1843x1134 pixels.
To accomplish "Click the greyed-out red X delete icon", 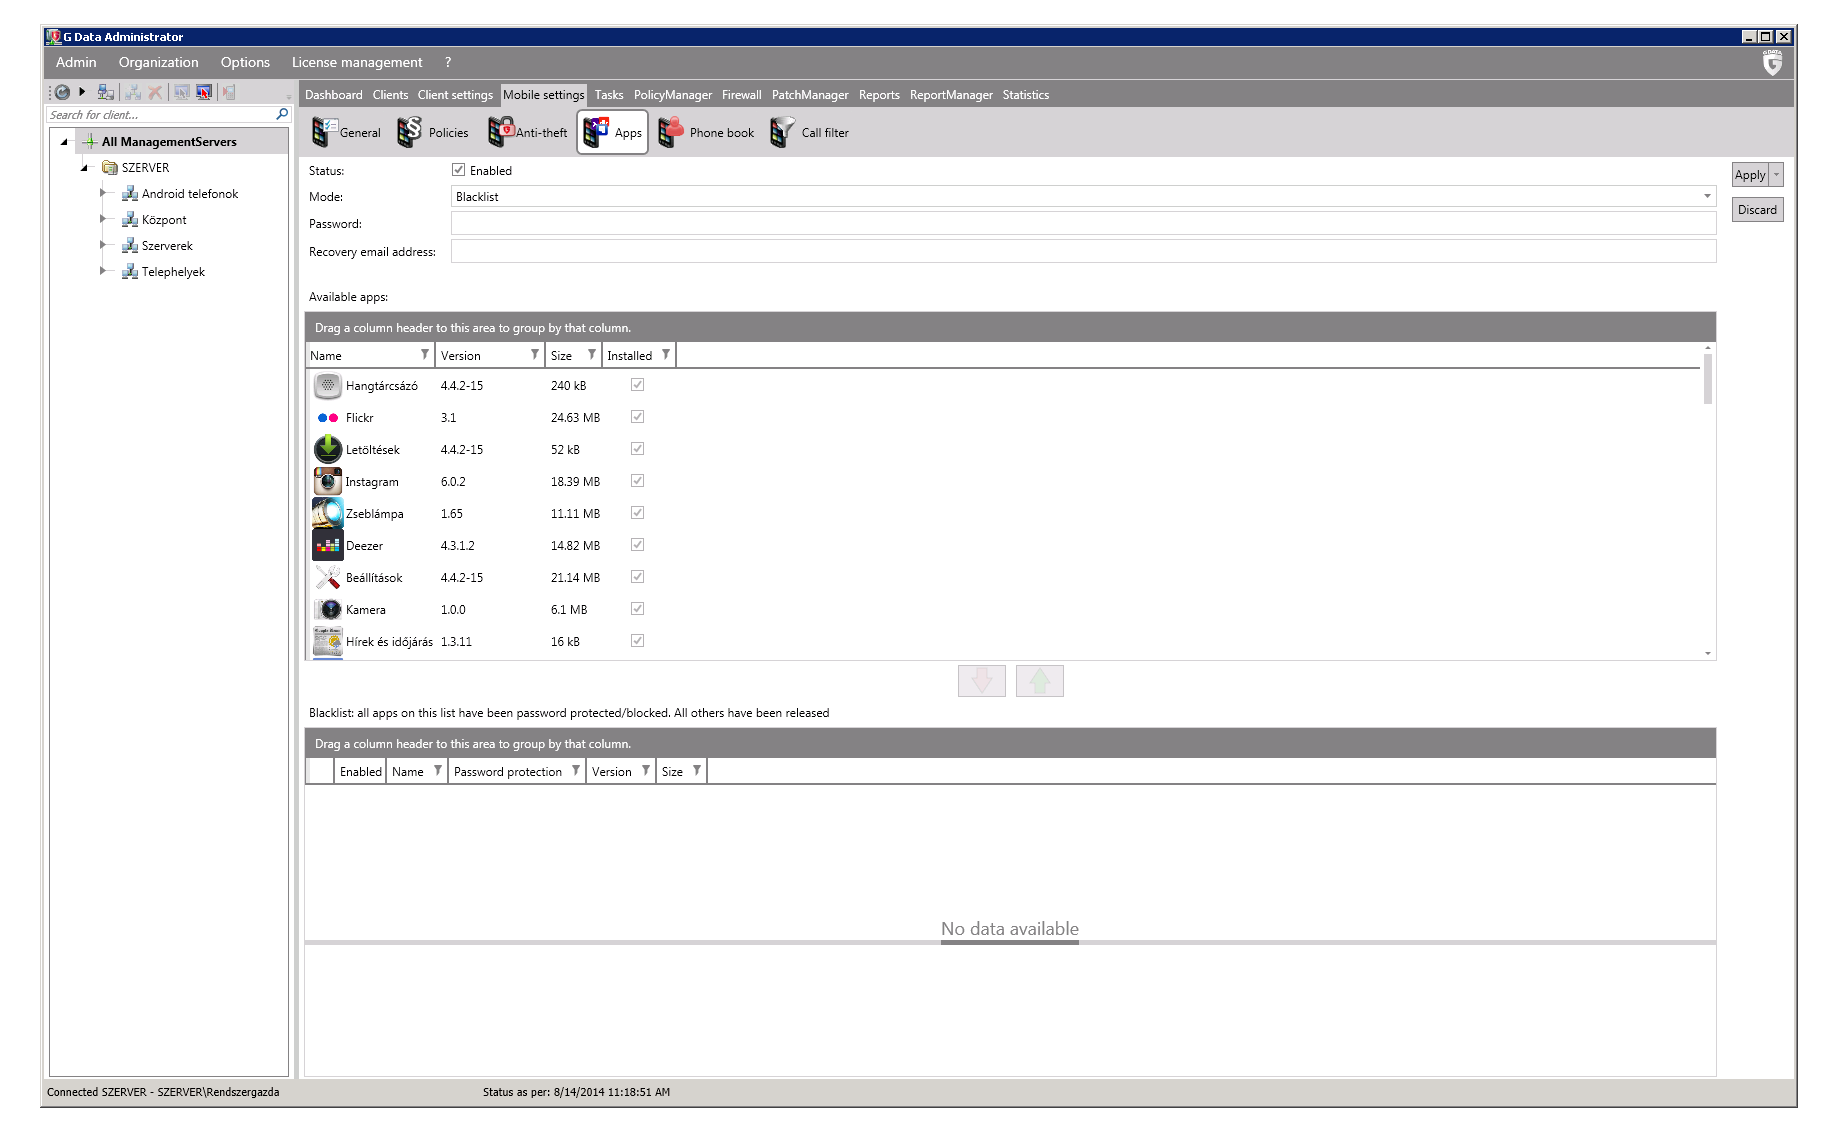I will pos(155,92).
